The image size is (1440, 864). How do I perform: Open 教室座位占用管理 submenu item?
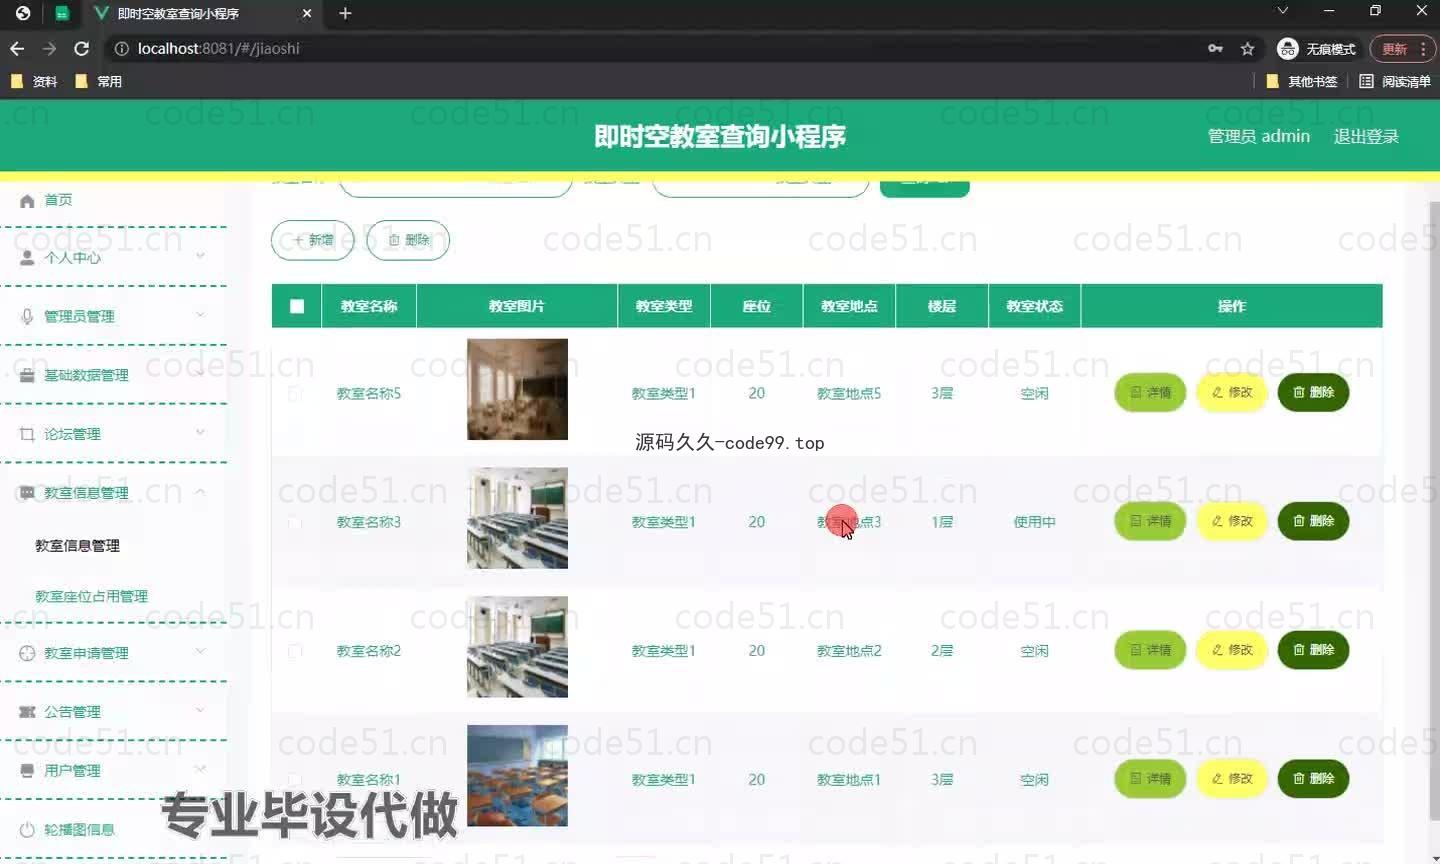pos(92,596)
